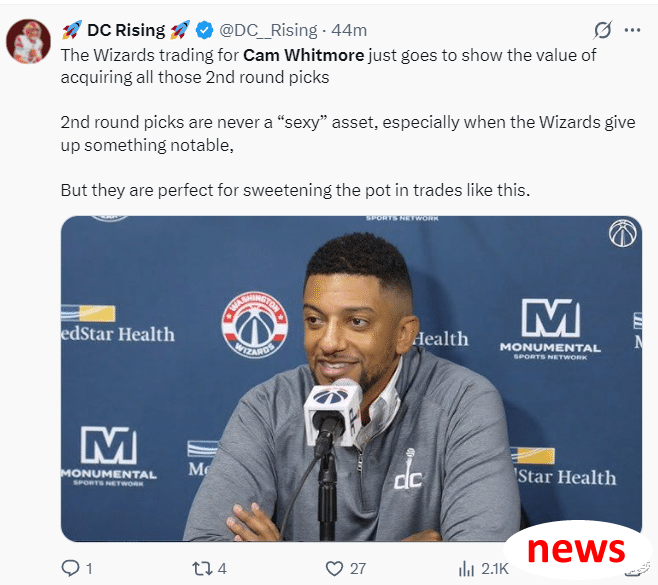This screenshot has height=585, width=658.
Task: Click the reply speech bubble icon
Action: click(70, 568)
